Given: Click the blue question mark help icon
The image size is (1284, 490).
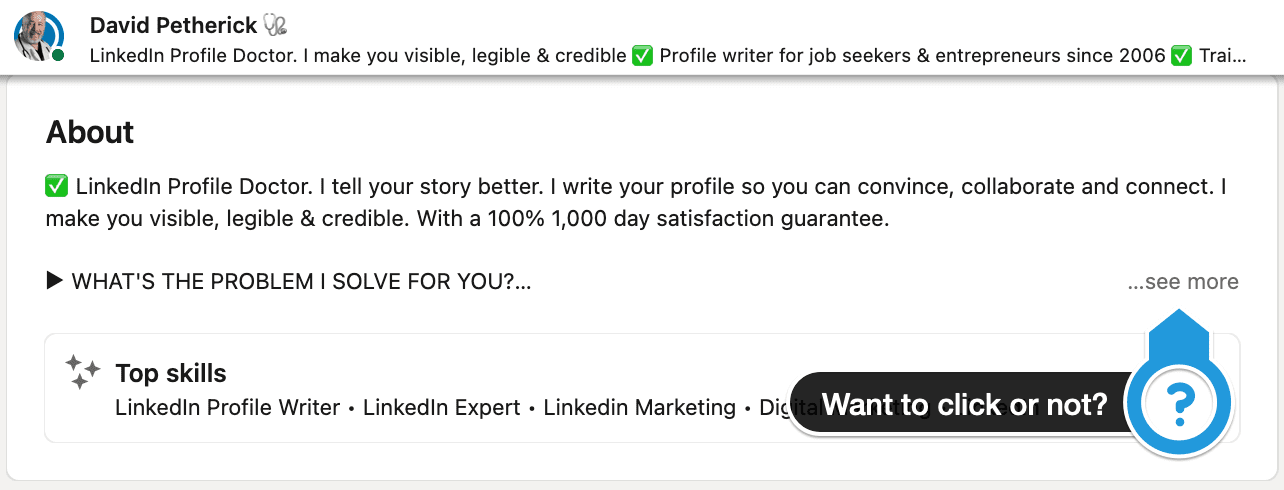Looking at the screenshot, I should tap(1181, 404).
